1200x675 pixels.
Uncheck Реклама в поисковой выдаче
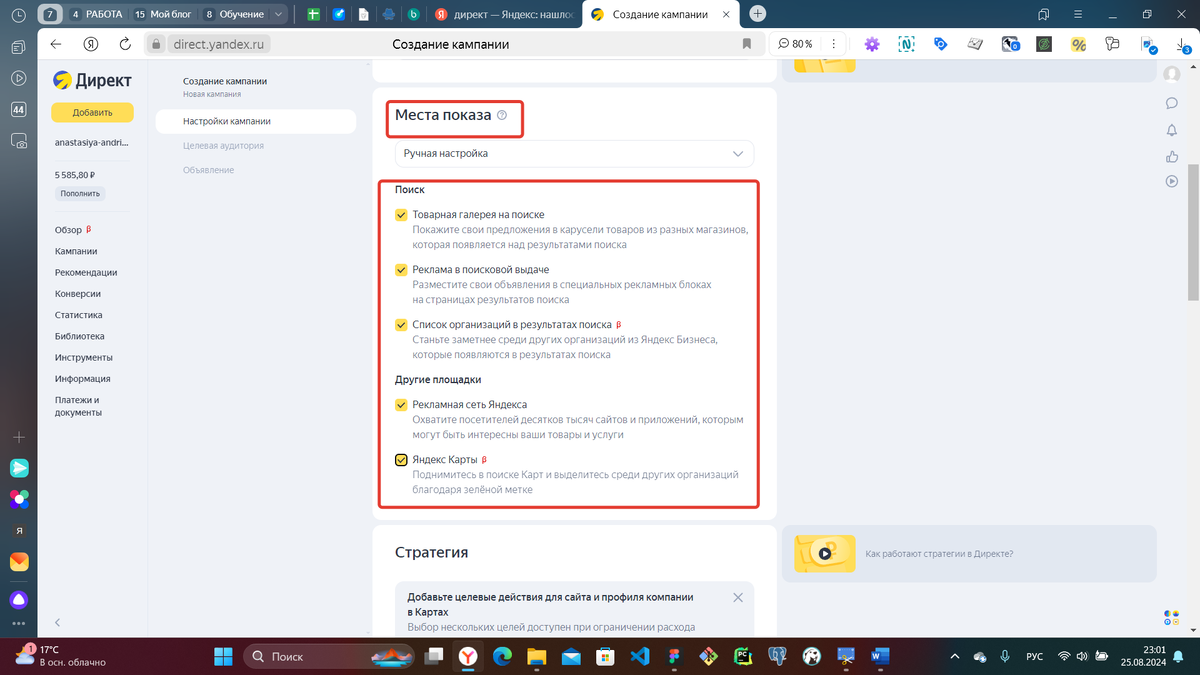tap(401, 270)
